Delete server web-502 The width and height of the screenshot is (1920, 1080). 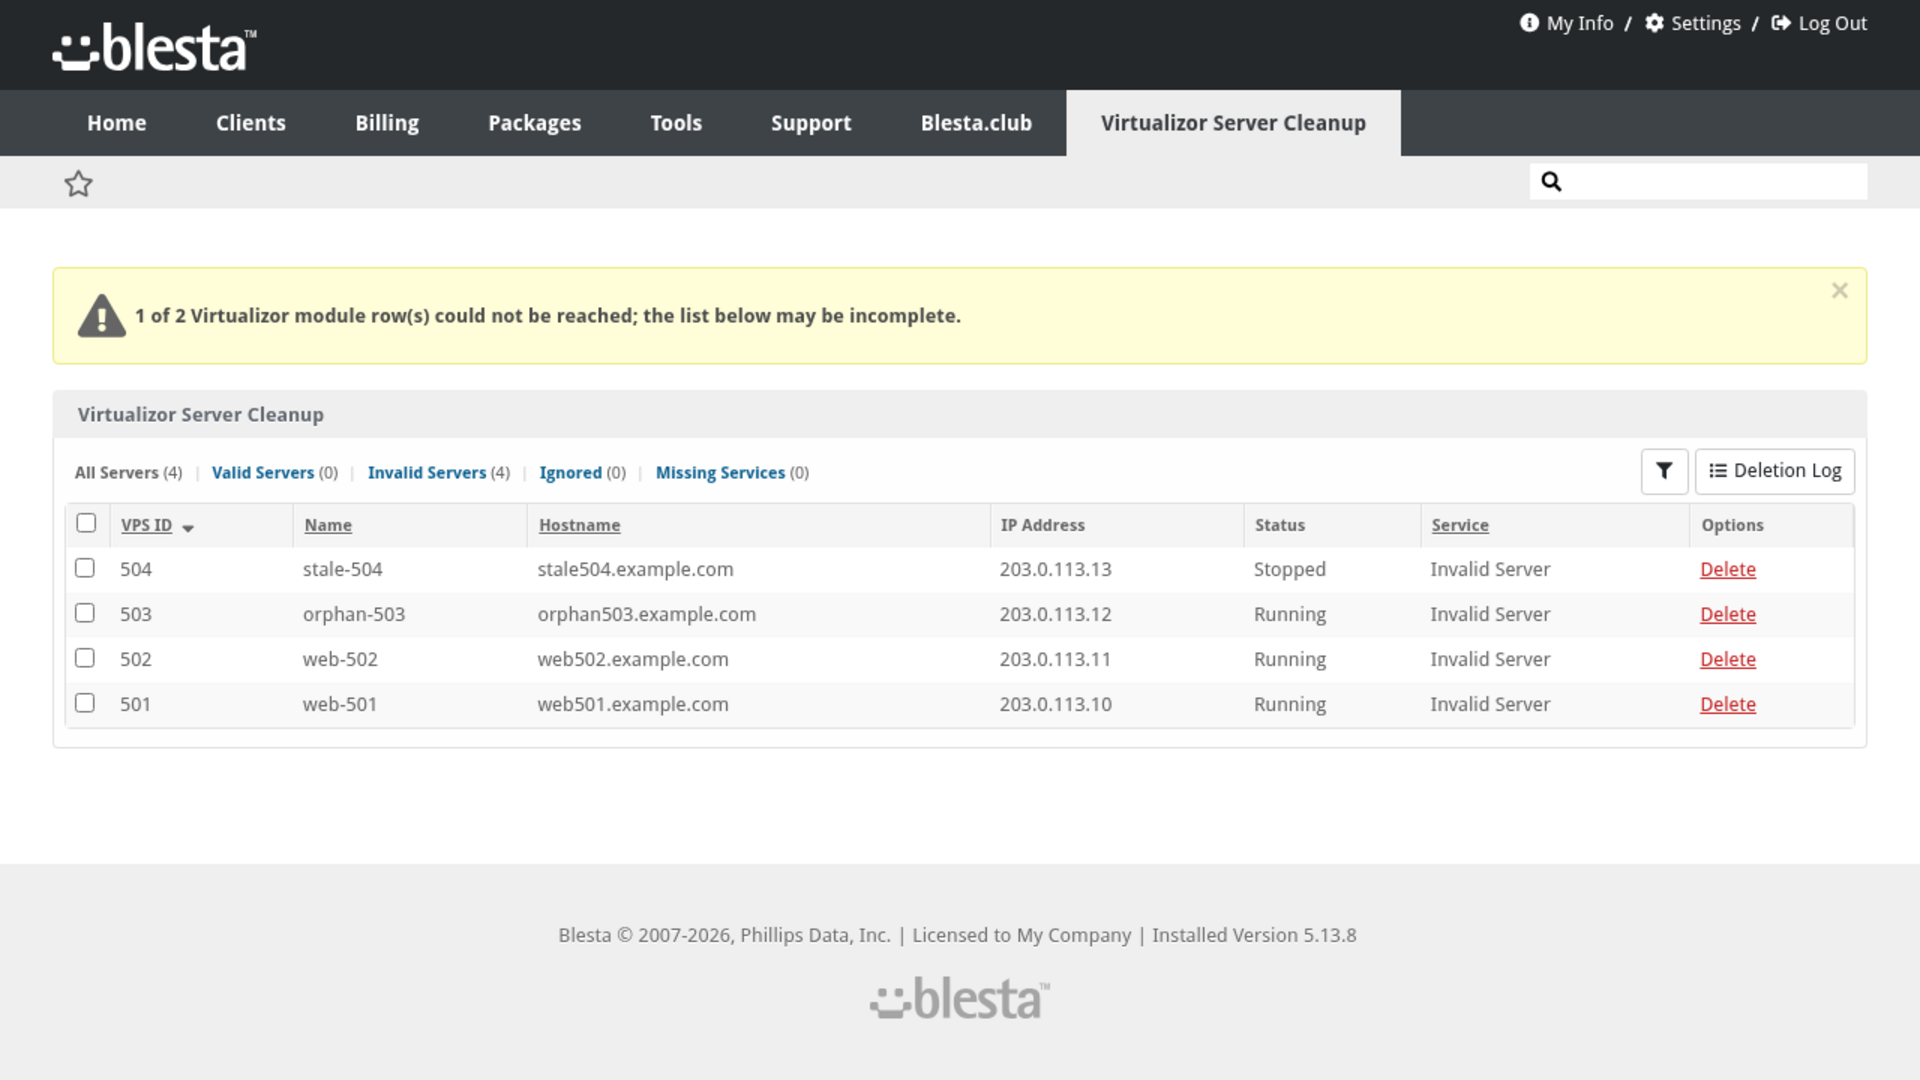click(1727, 659)
